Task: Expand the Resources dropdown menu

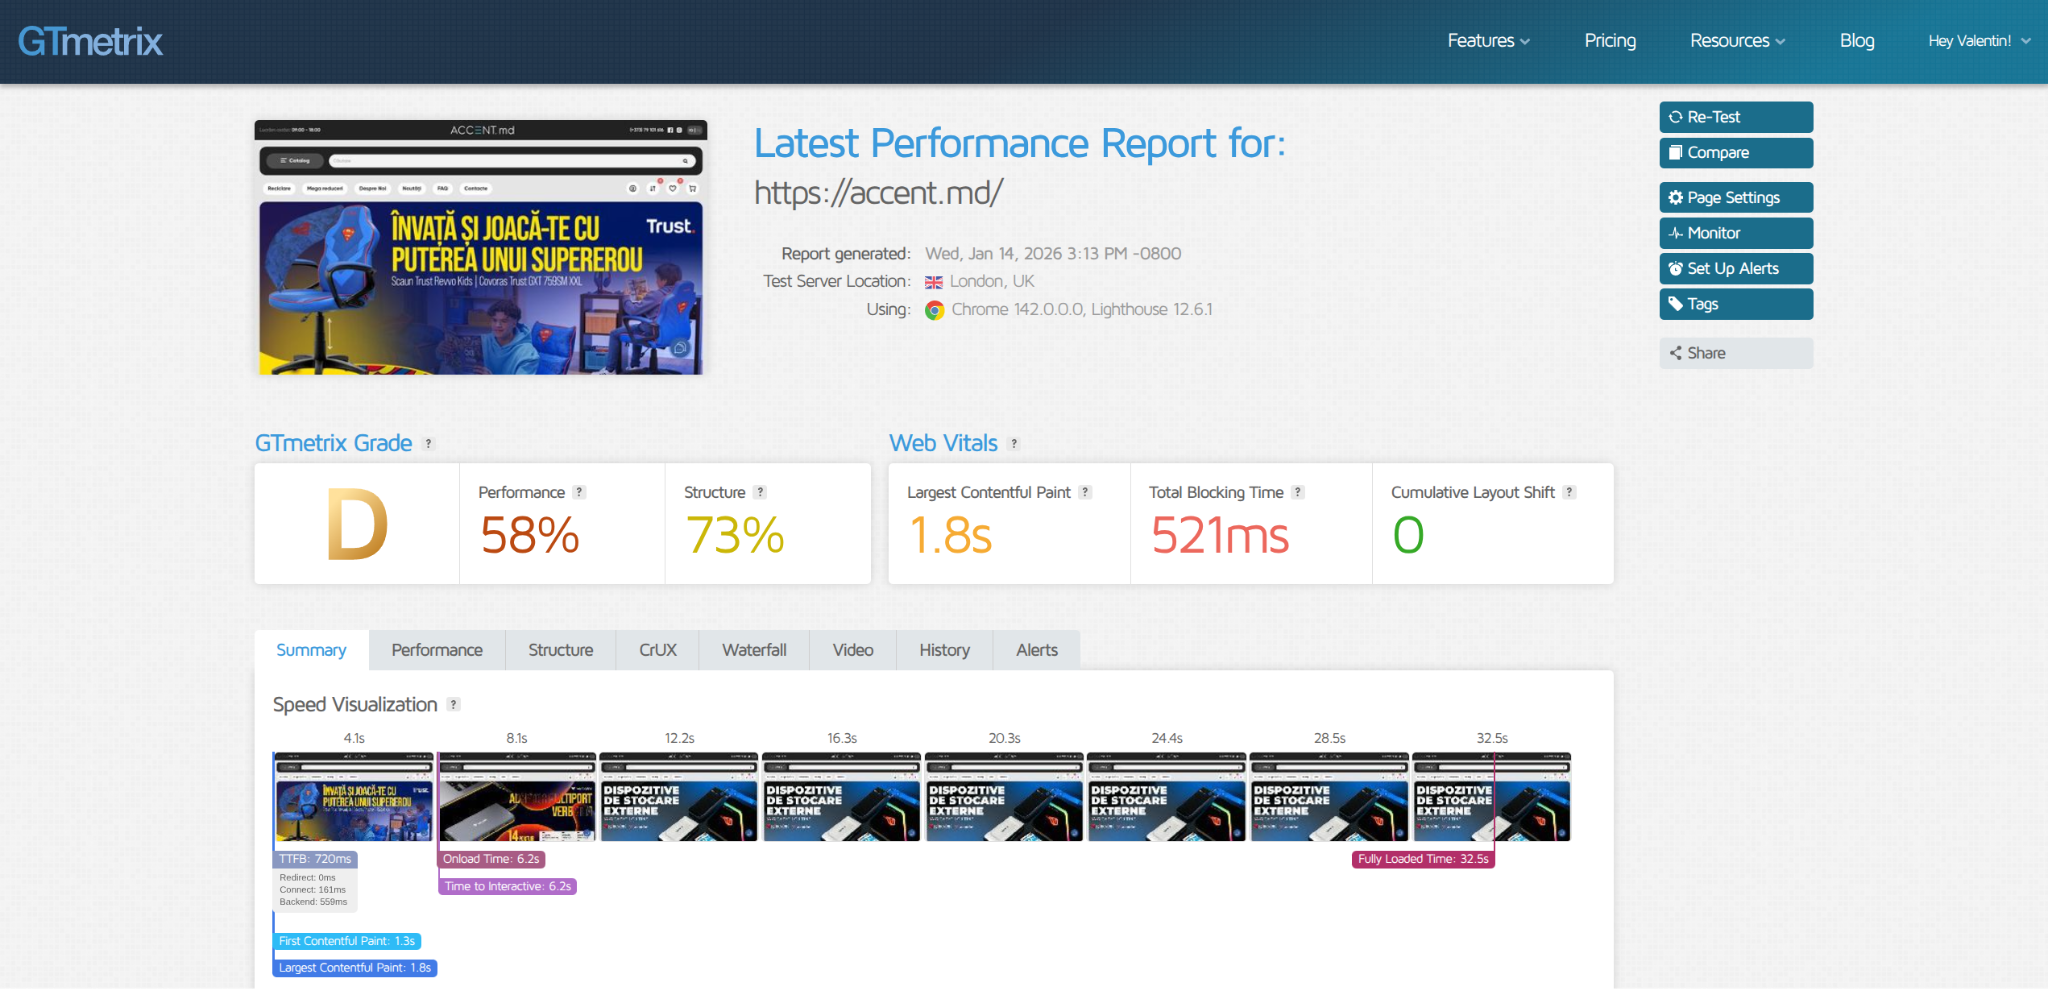Action: [x=1737, y=41]
